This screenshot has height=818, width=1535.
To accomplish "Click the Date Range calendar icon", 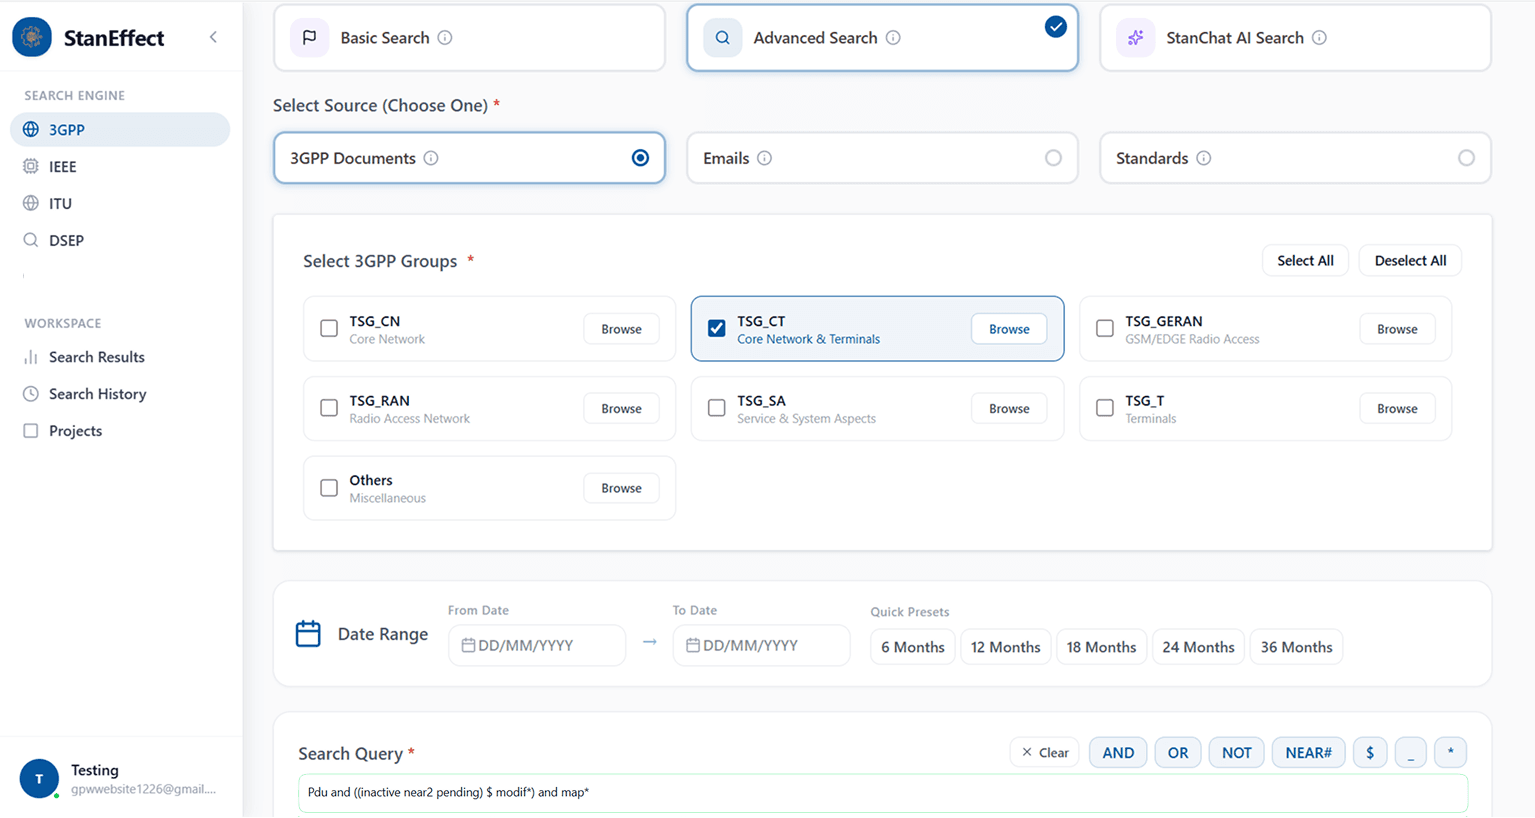I will click(x=308, y=633).
